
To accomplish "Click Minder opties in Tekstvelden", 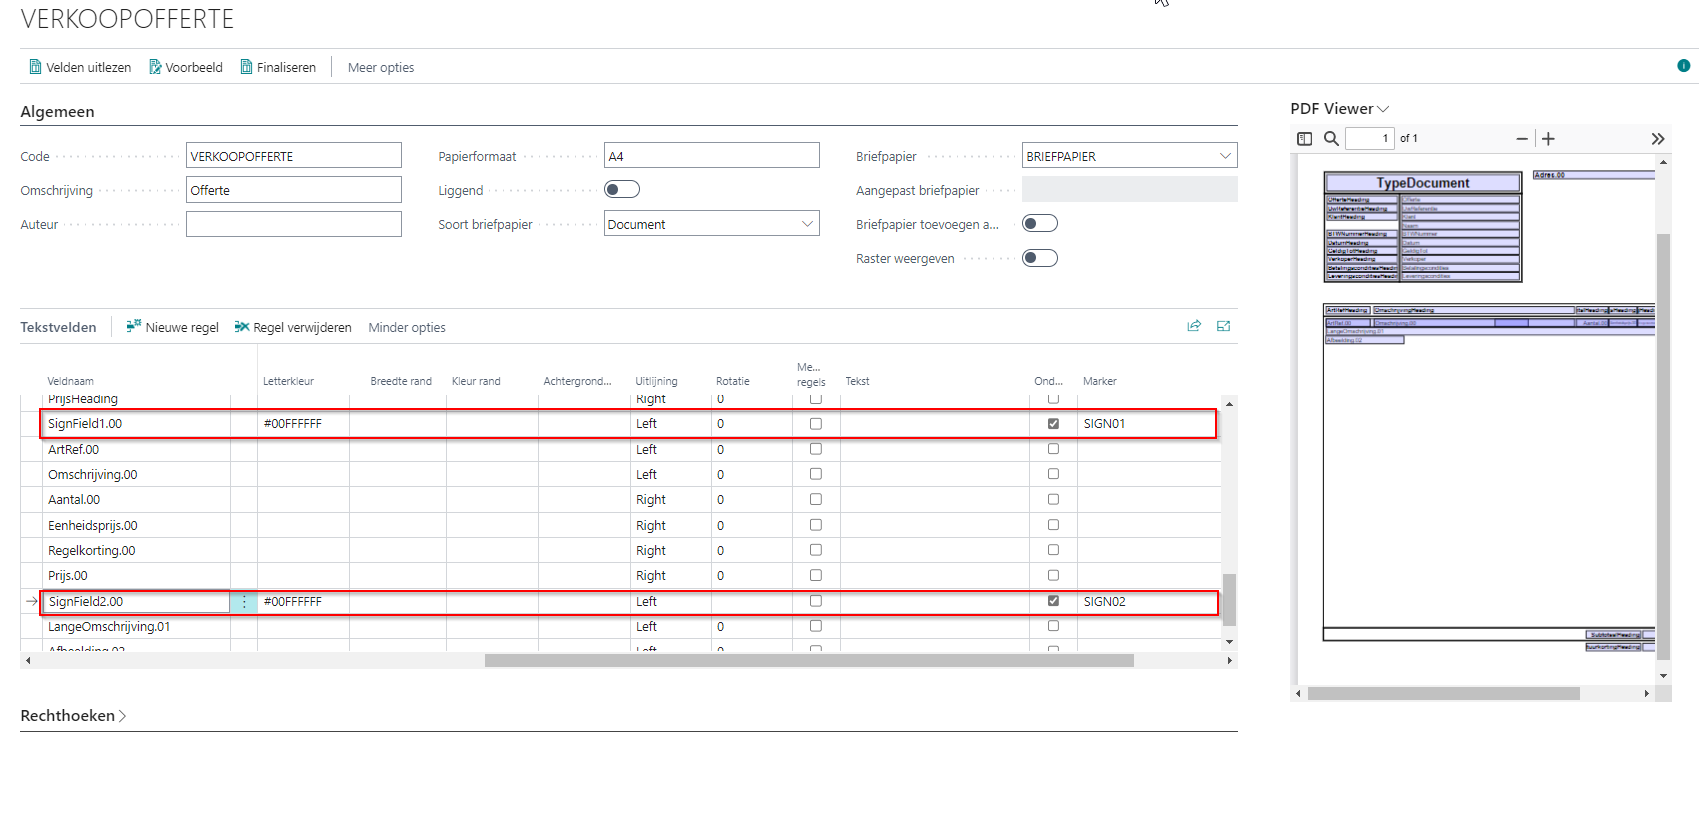I will pyautogui.click(x=406, y=327).
